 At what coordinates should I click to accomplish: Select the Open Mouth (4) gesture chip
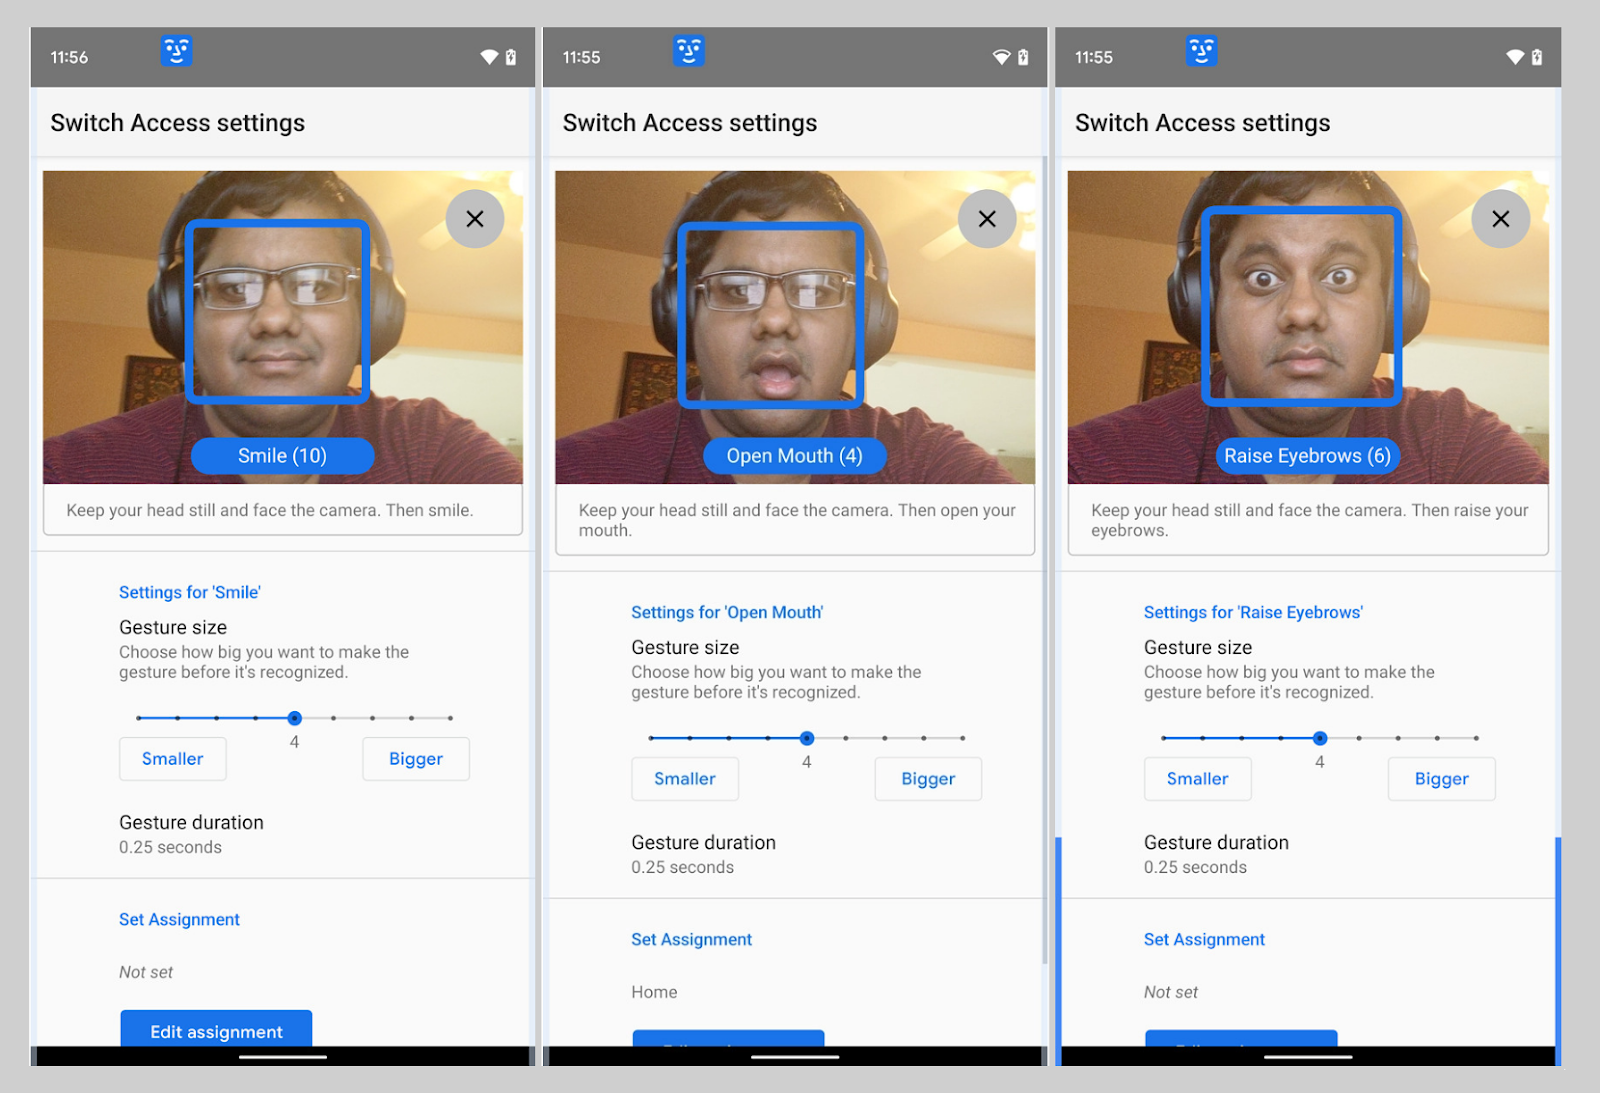[794, 455]
